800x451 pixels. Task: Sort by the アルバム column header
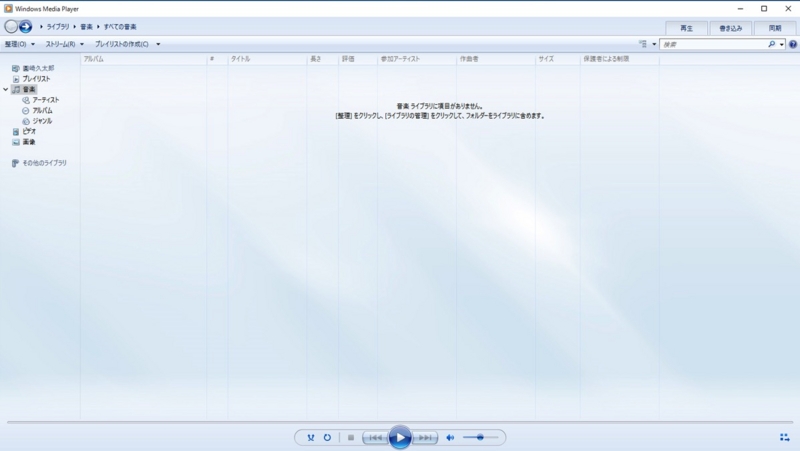click(x=143, y=59)
